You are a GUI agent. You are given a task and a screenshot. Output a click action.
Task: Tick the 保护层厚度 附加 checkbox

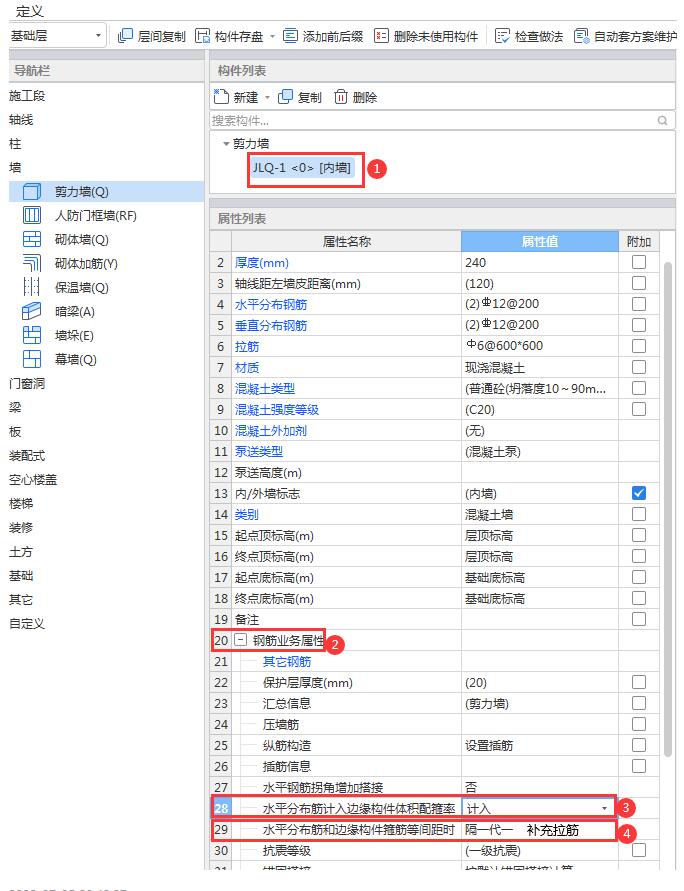pyautogui.click(x=639, y=682)
